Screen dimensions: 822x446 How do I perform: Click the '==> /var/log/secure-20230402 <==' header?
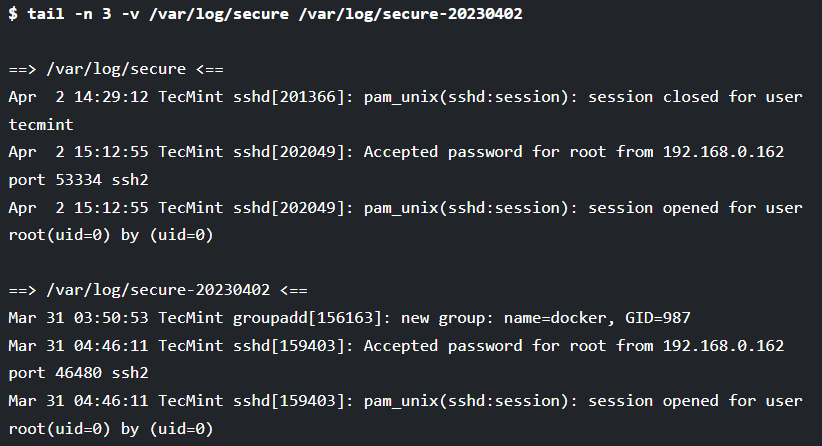(158, 290)
